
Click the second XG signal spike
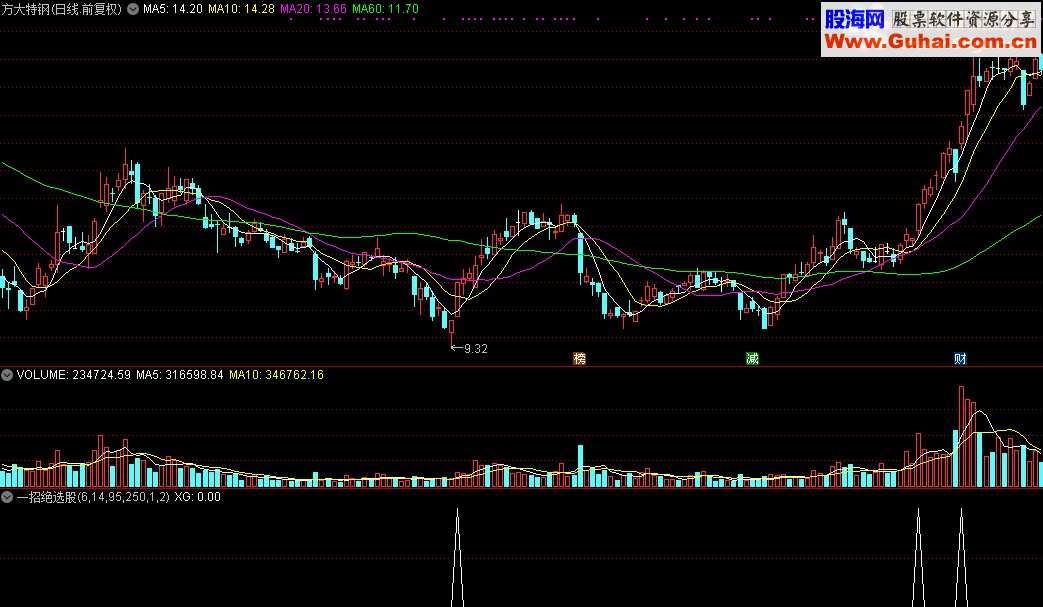(919, 557)
